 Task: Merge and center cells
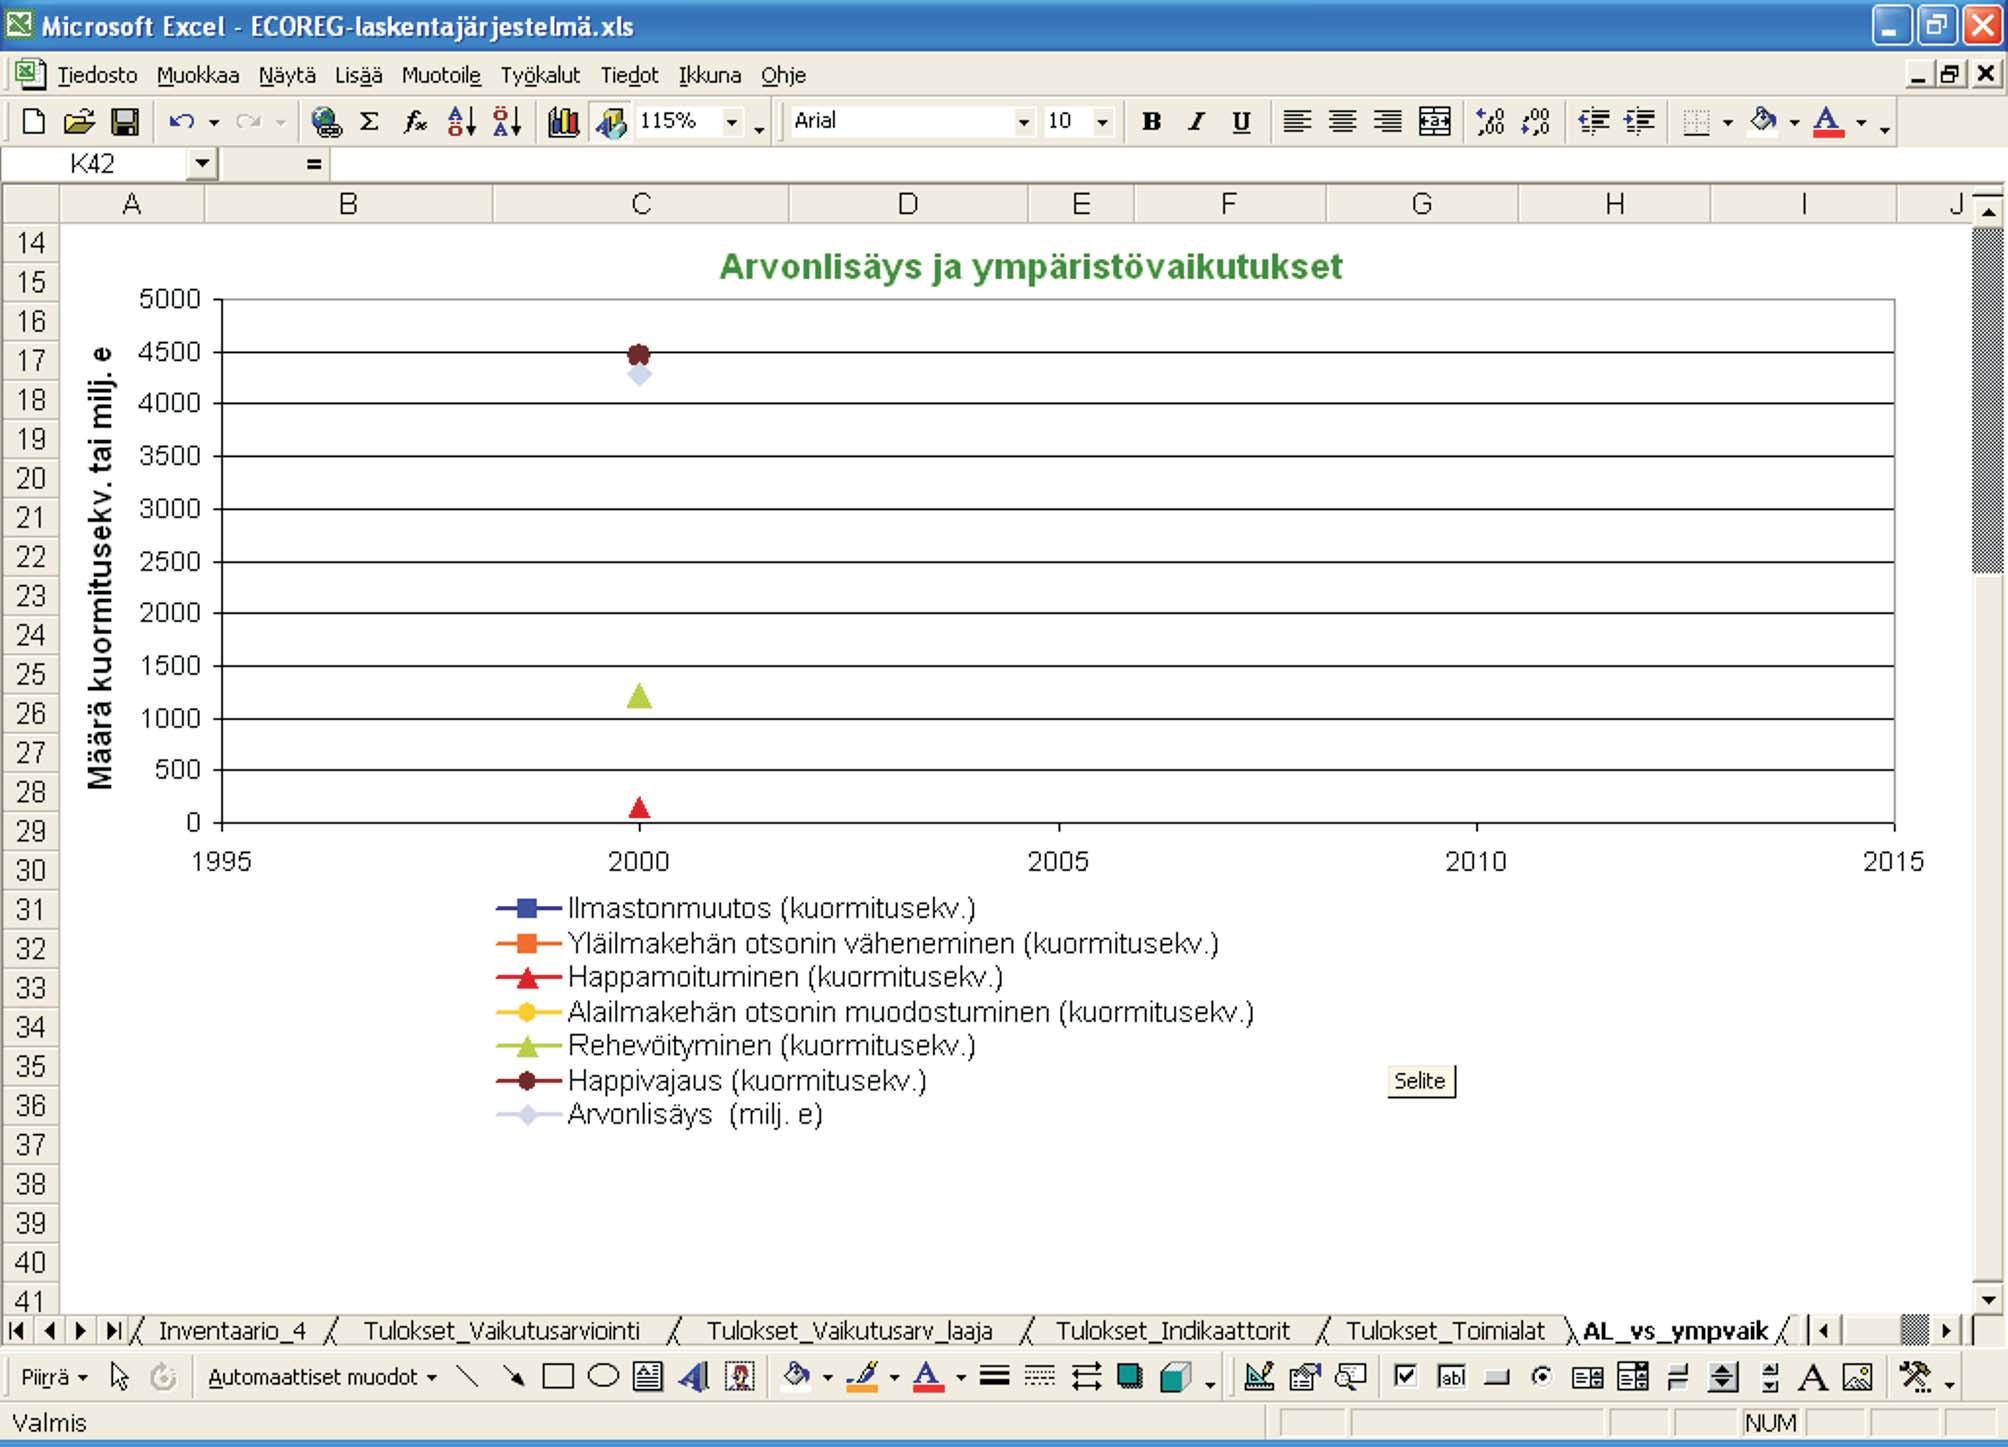pos(1435,122)
